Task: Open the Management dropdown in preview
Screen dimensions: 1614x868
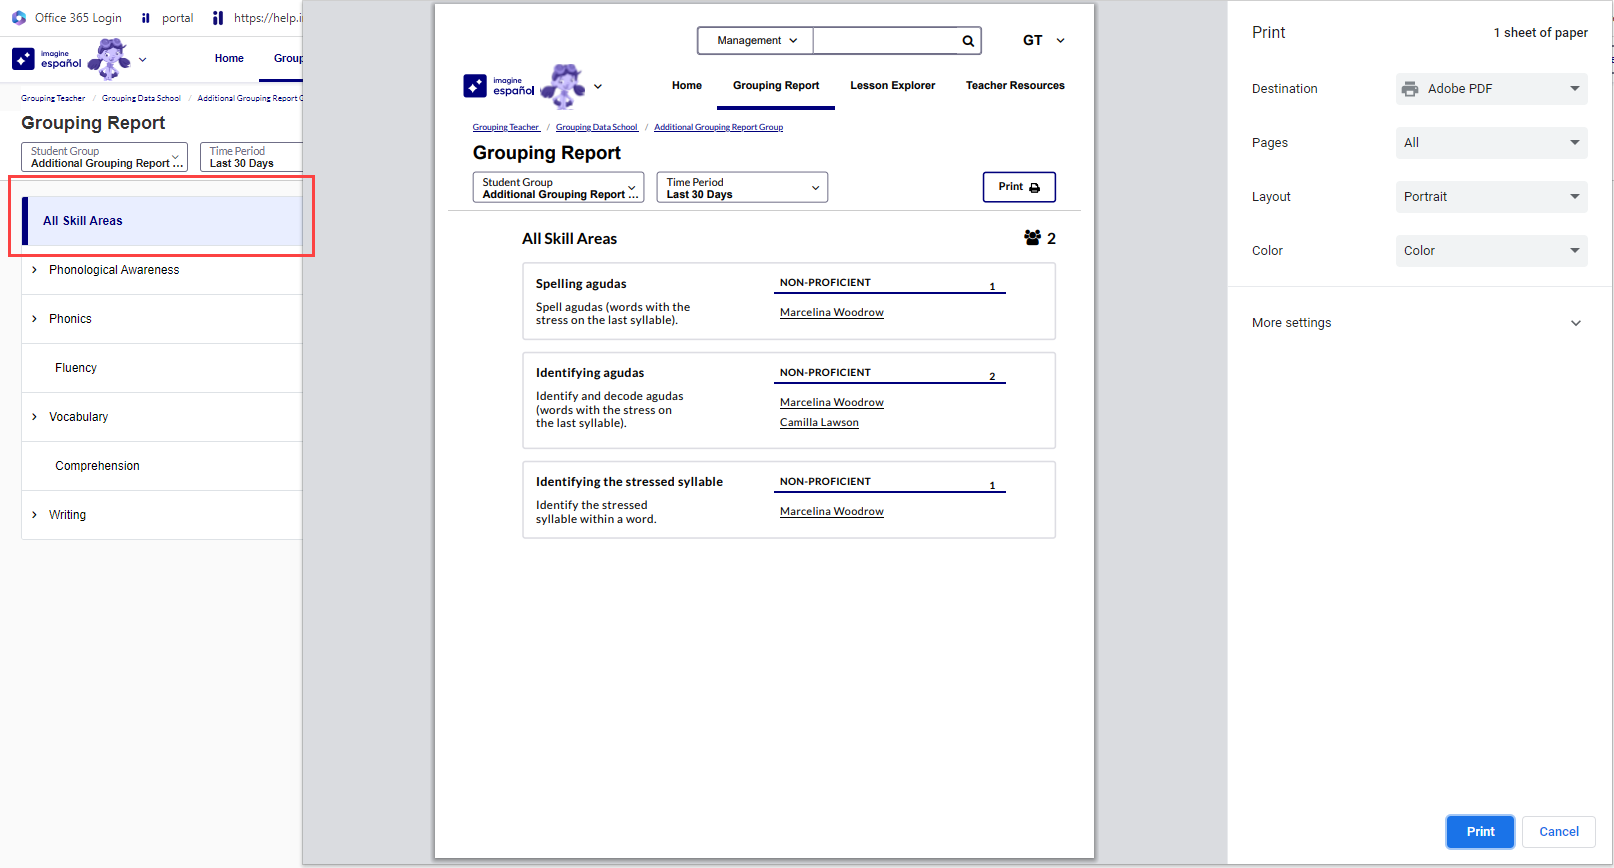Action: coord(756,41)
